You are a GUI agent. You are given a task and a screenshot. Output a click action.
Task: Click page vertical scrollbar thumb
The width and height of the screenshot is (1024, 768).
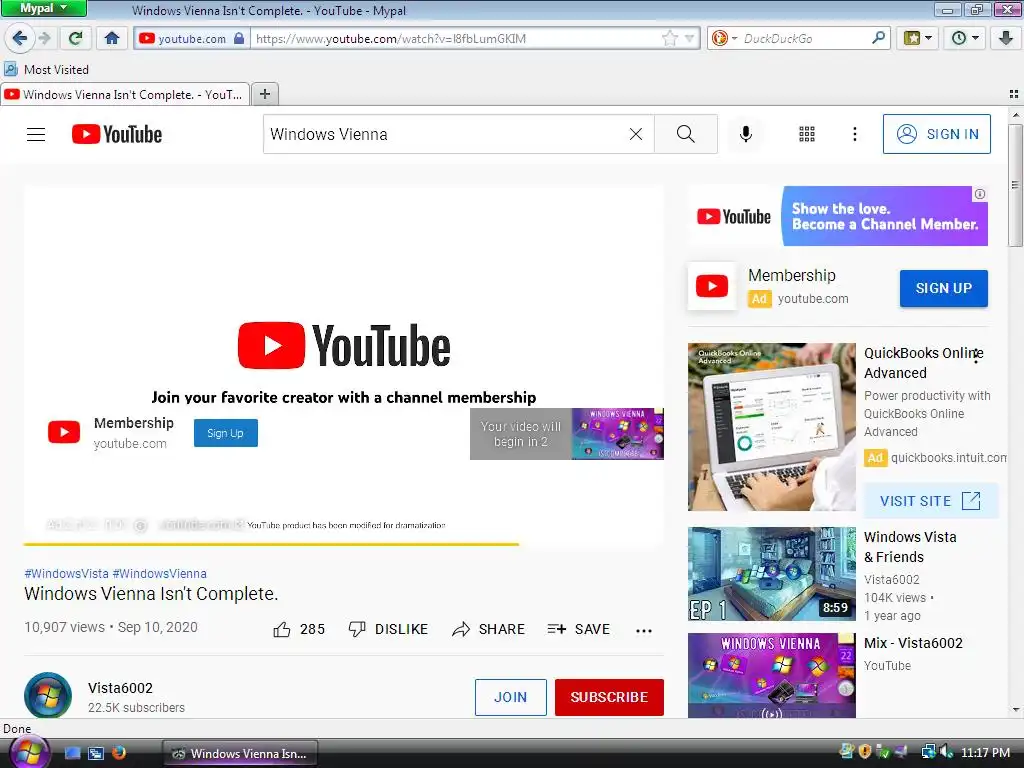pyautogui.click(x=1015, y=185)
